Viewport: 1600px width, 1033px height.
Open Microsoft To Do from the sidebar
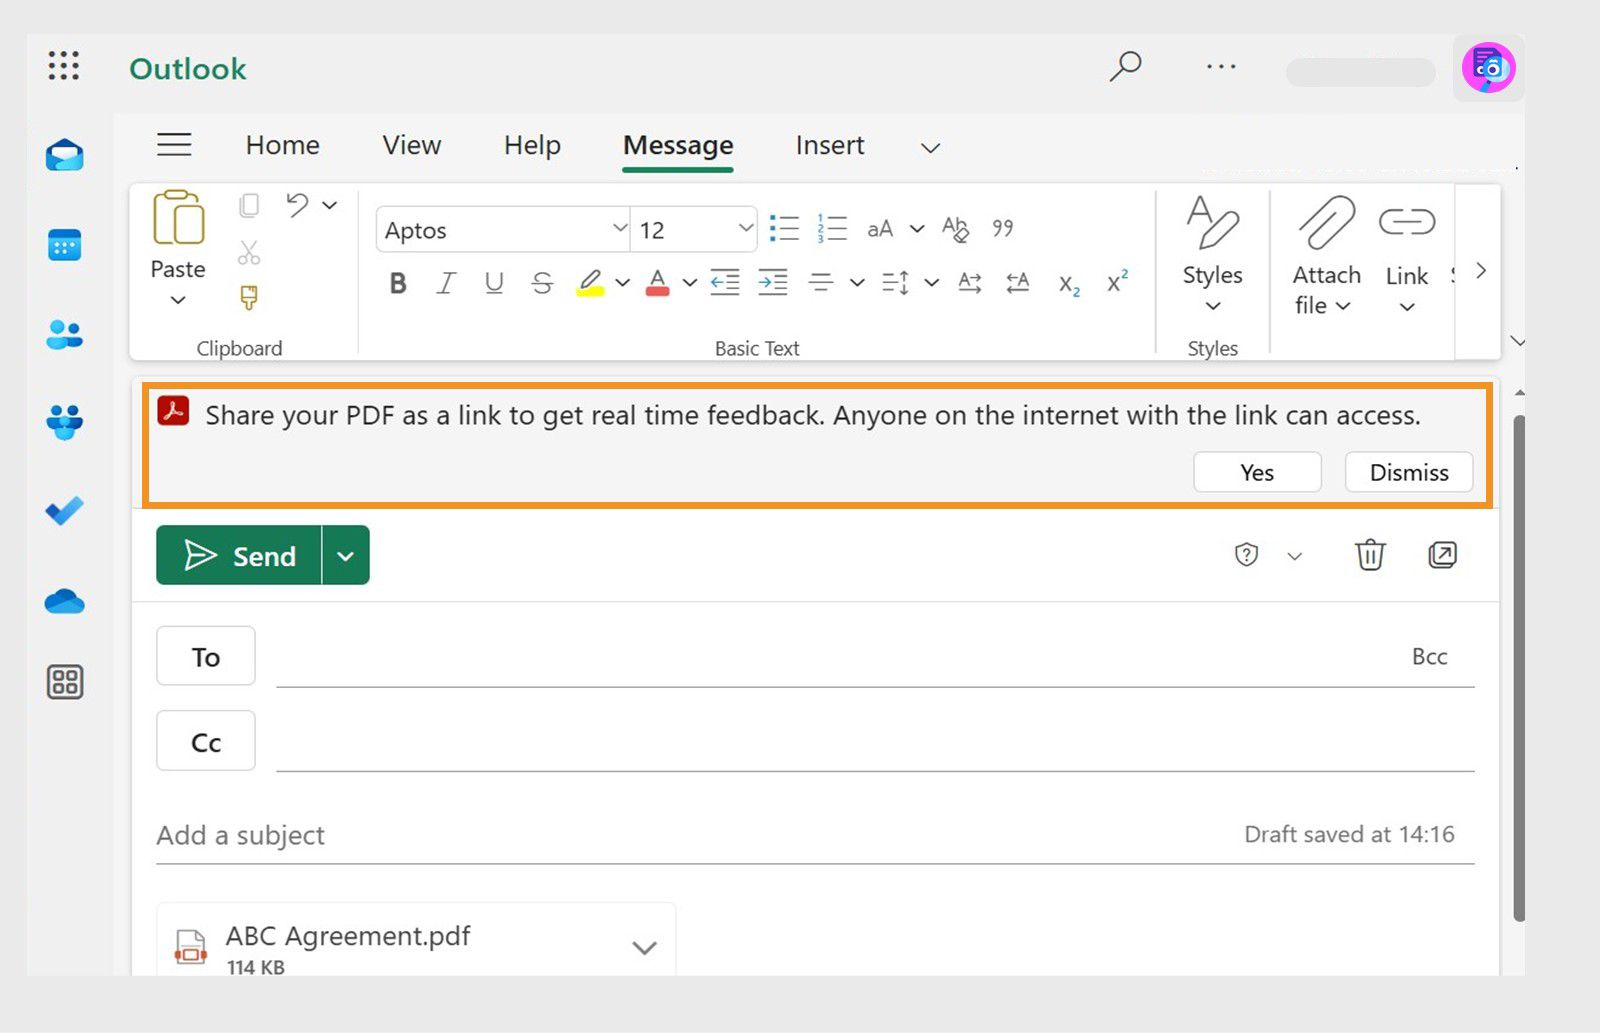point(64,510)
